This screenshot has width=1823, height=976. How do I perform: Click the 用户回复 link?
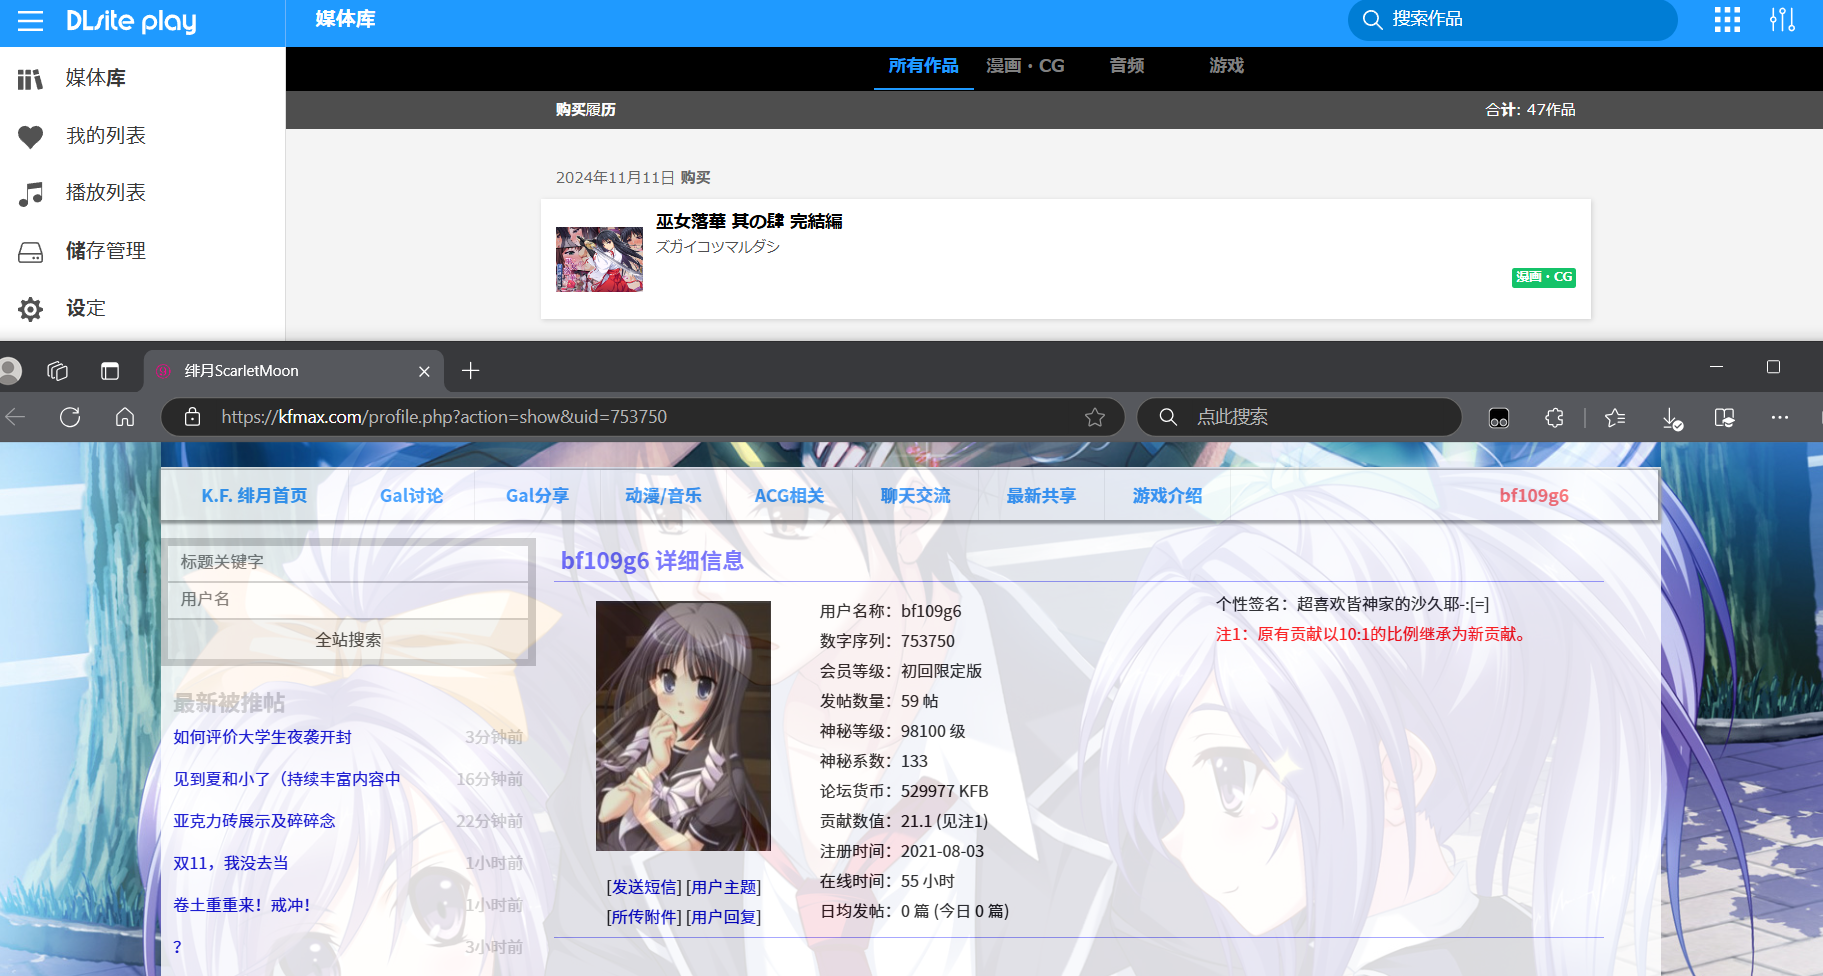tap(724, 917)
